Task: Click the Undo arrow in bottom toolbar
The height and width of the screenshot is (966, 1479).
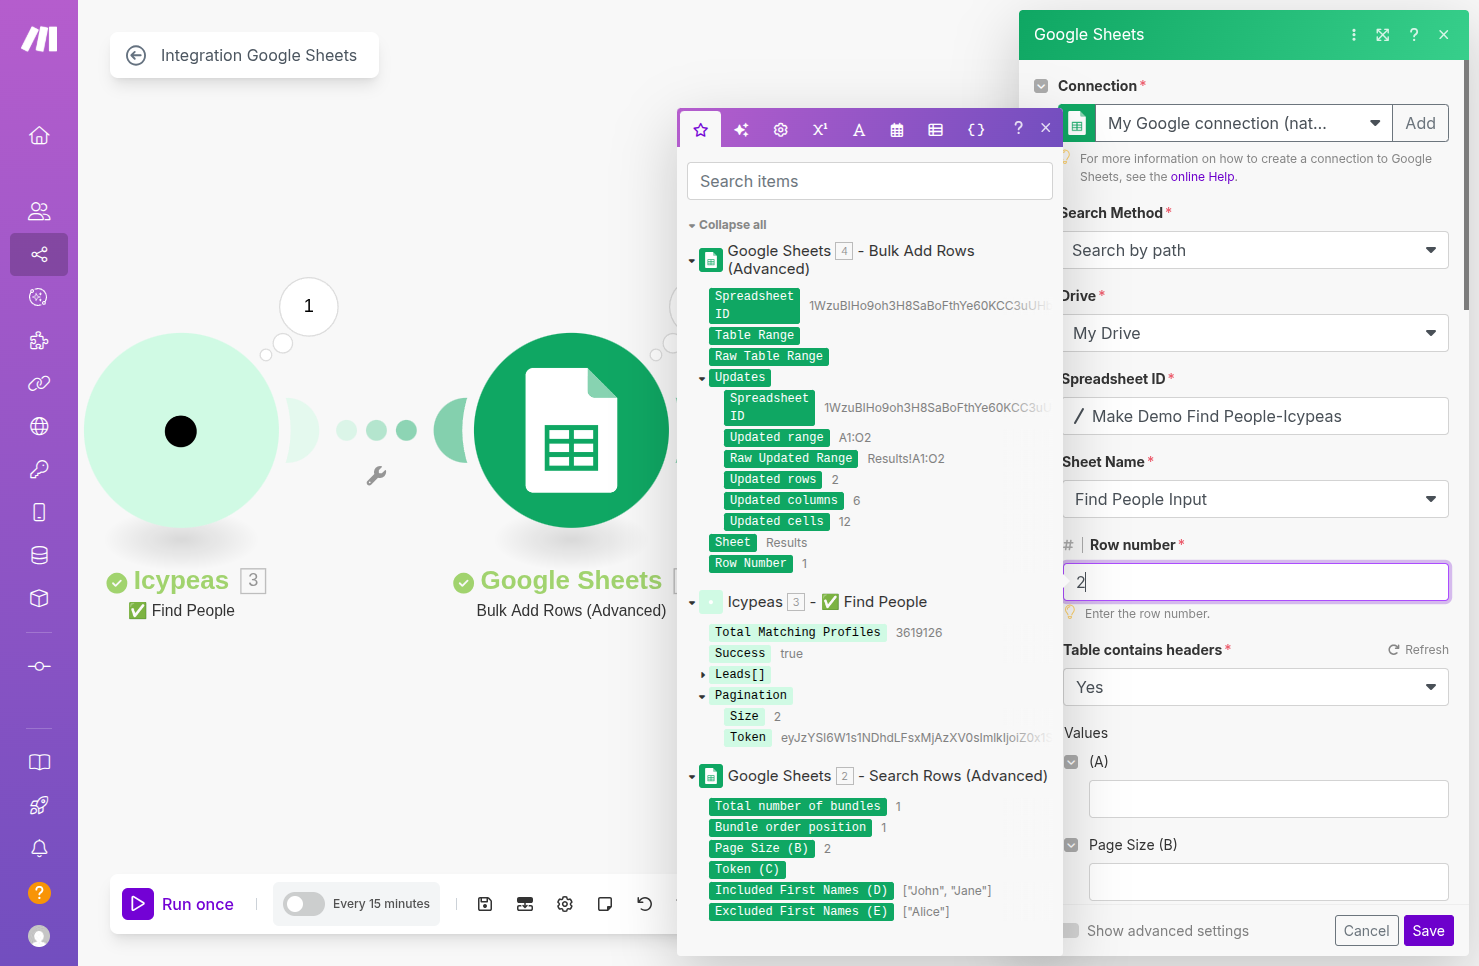Action: (645, 904)
